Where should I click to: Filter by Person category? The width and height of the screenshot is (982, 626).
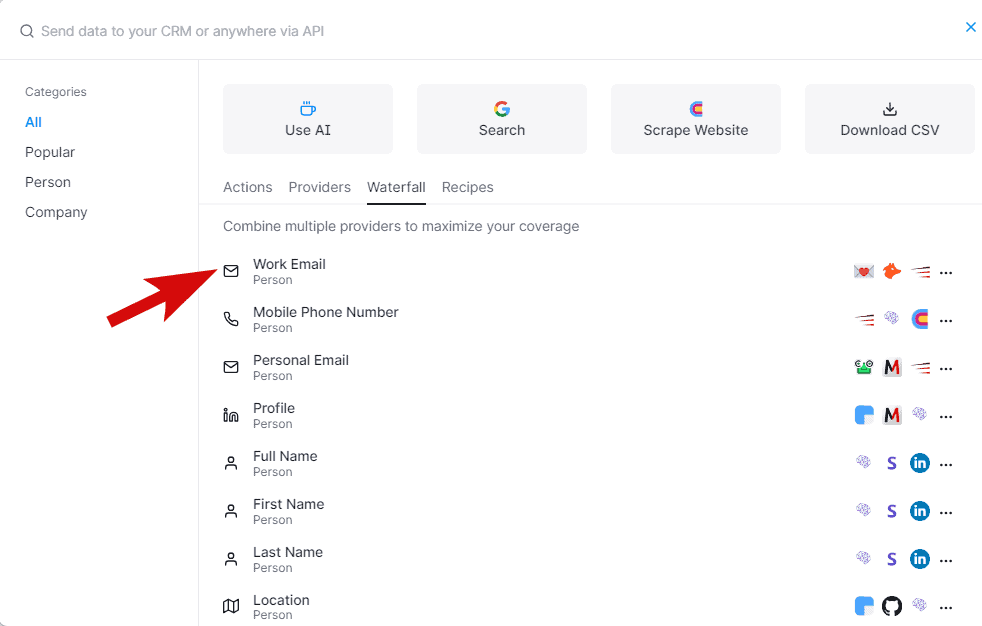[48, 182]
